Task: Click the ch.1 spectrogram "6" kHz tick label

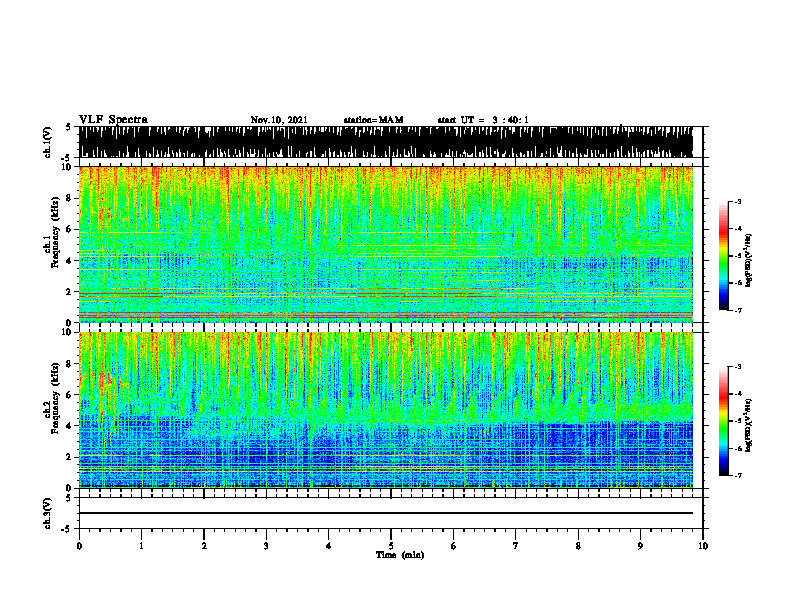Action: tap(70, 229)
